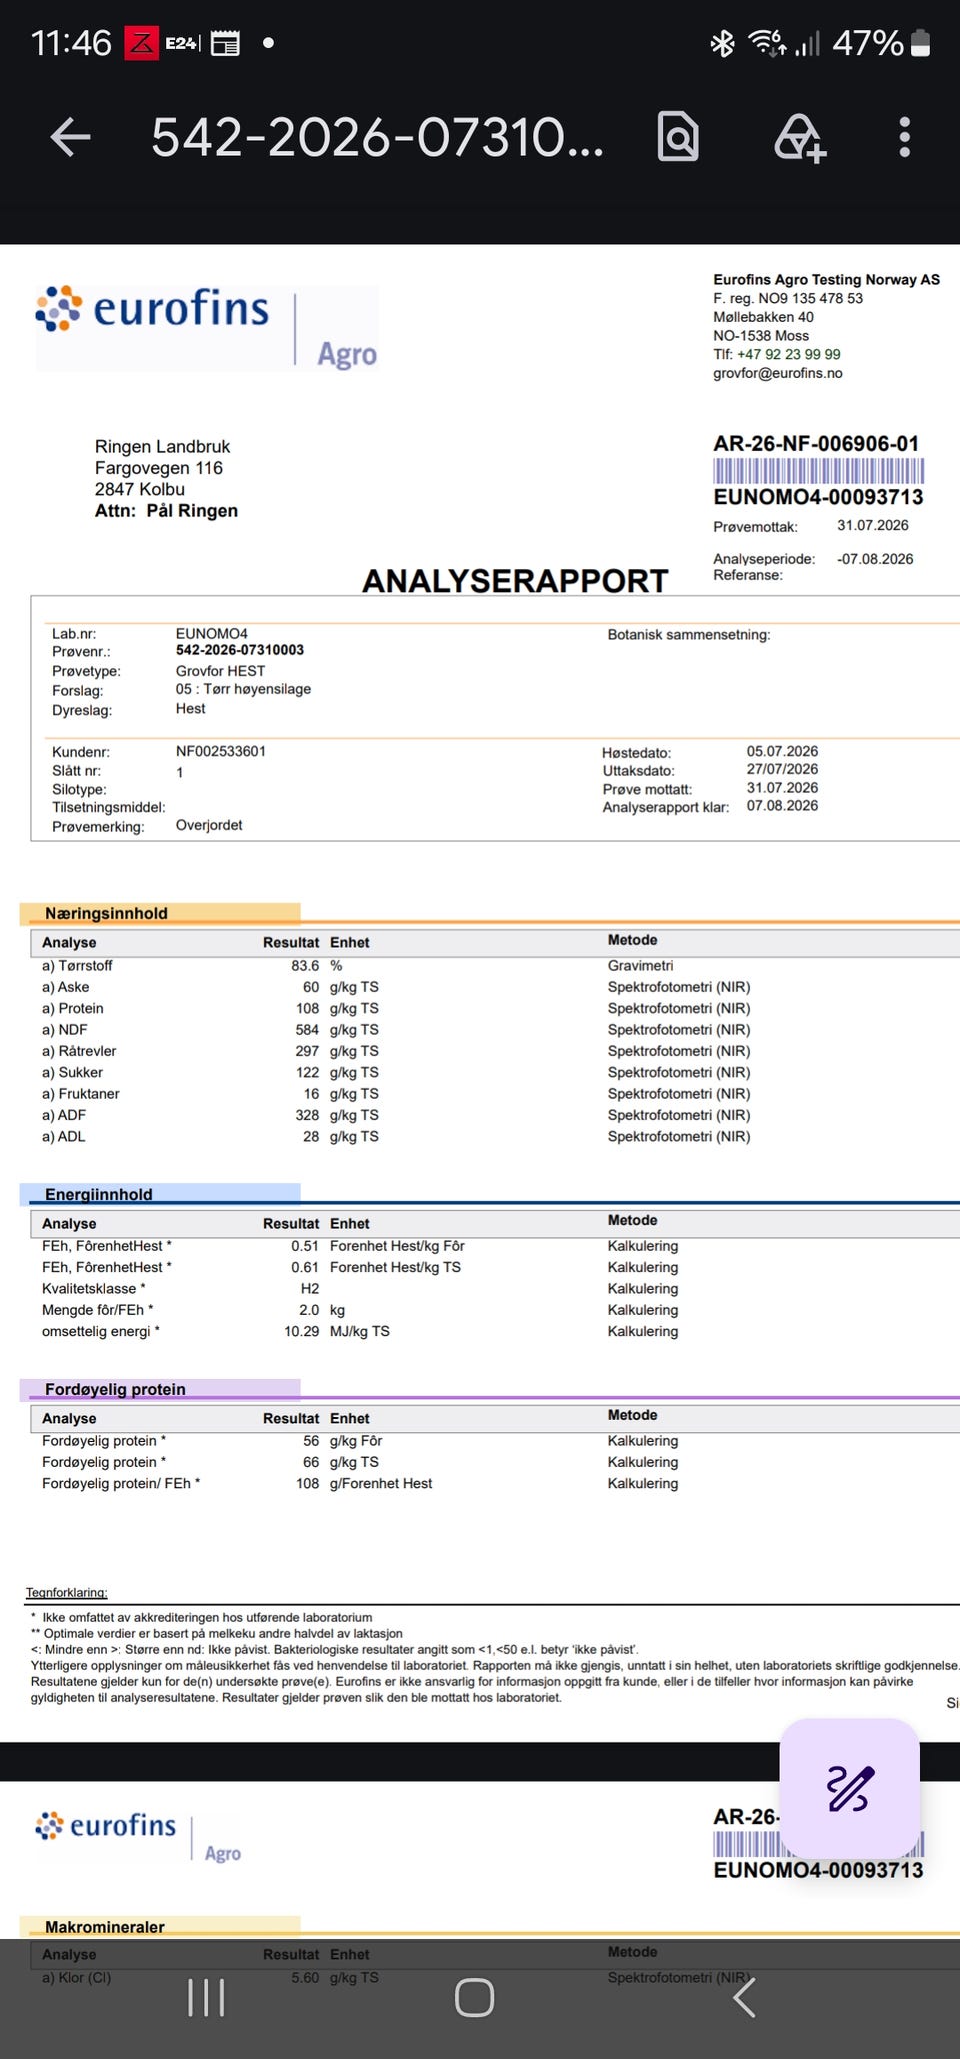Tap the Kvalitetsklasse value H2
Image resolution: width=960 pixels, height=2059 pixels.
click(x=310, y=1289)
